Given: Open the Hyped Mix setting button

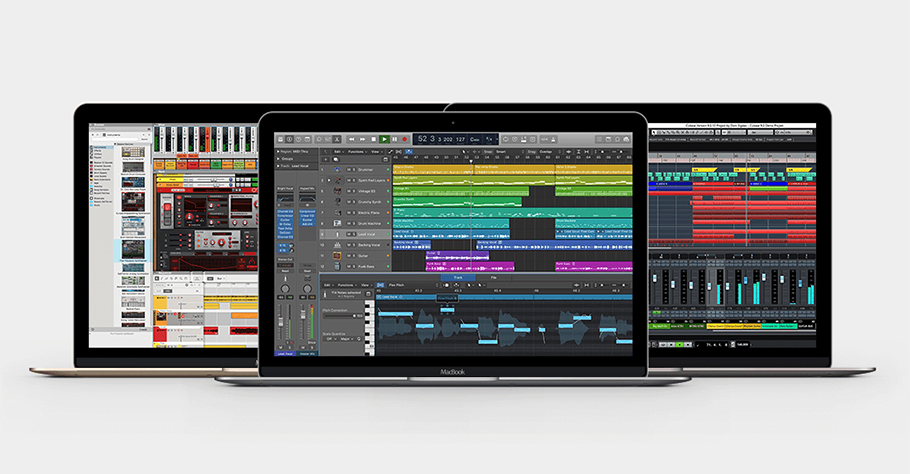Looking at the screenshot, I should coord(308,189).
